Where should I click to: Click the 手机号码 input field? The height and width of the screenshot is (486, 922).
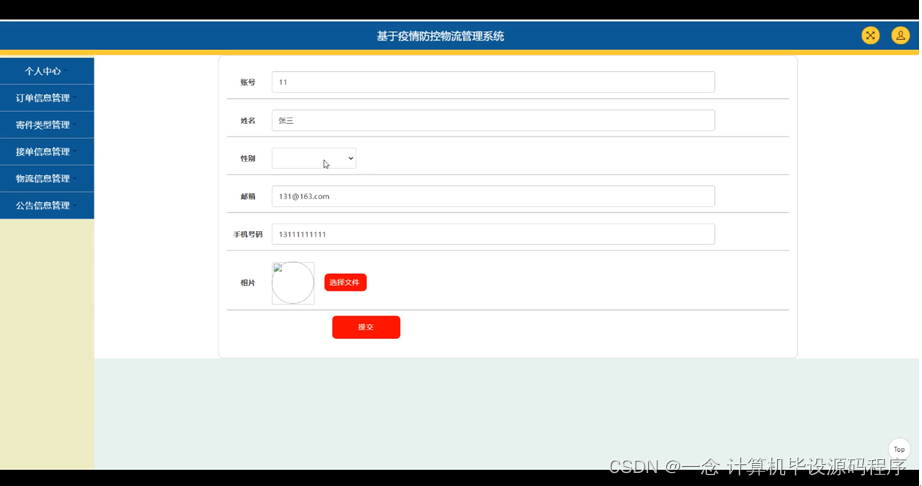point(493,234)
